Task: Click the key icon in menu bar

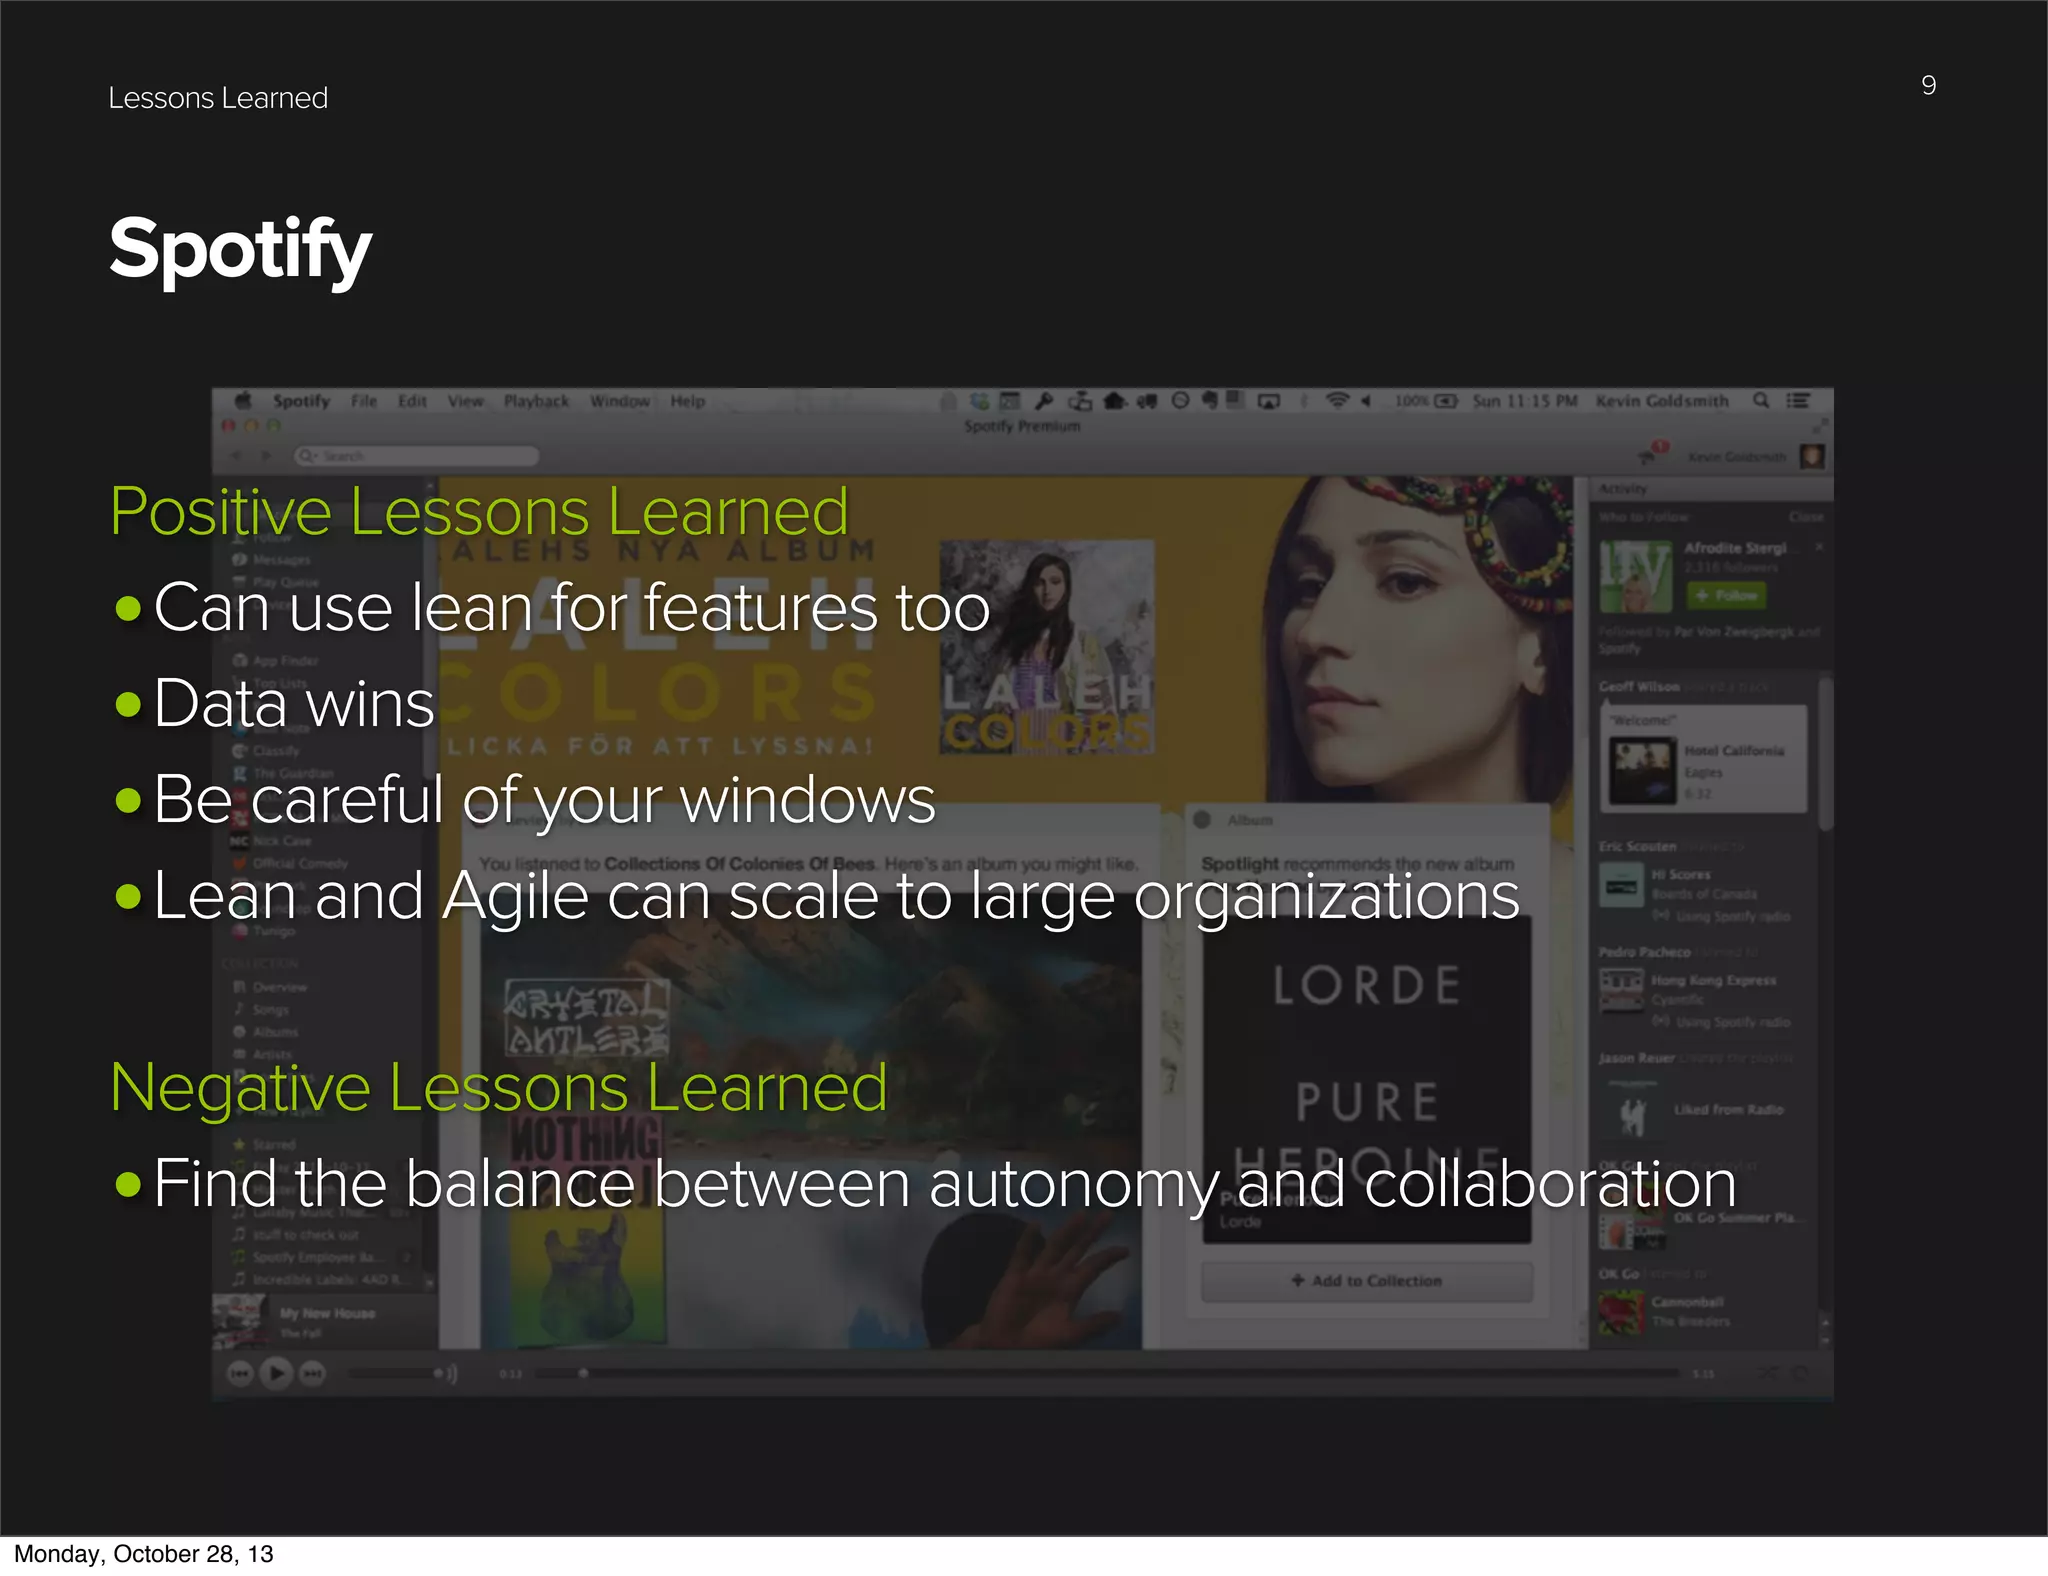Action: pyautogui.click(x=1044, y=401)
